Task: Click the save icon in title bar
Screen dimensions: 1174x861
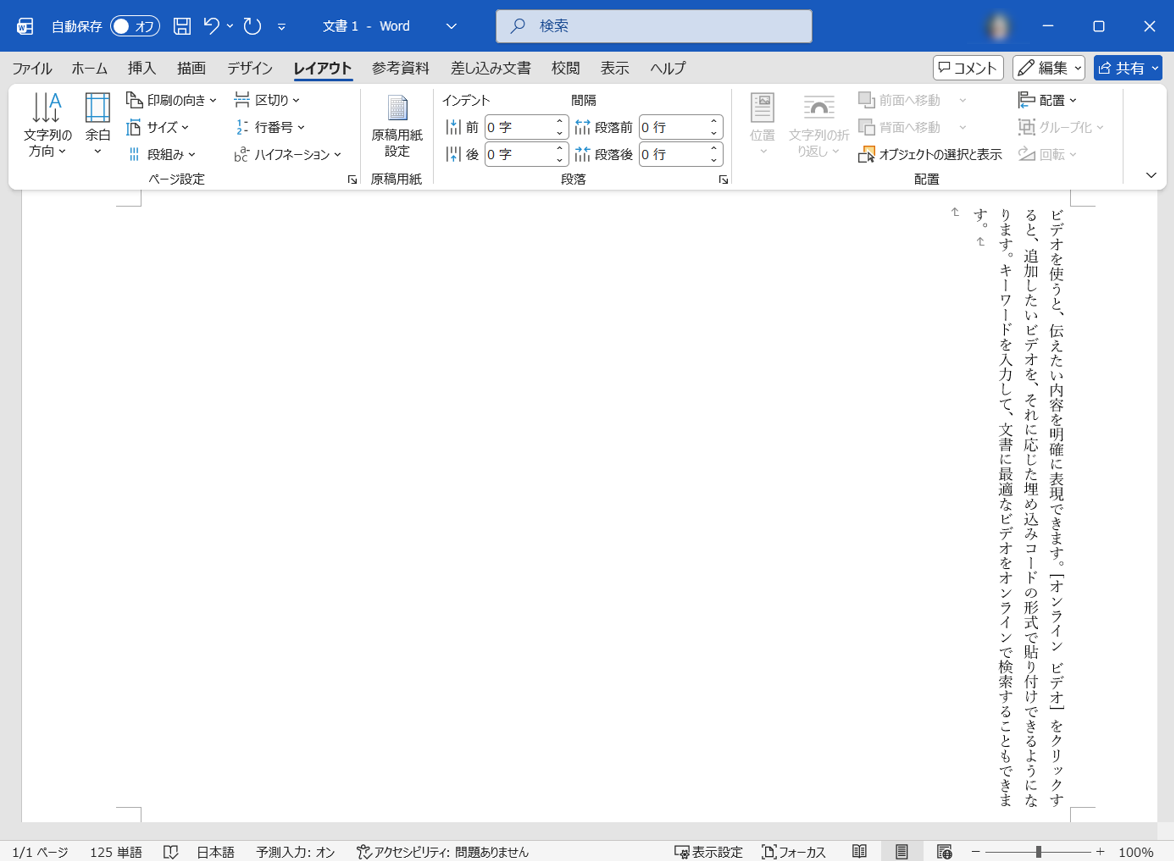Action: [x=182, y=26]
